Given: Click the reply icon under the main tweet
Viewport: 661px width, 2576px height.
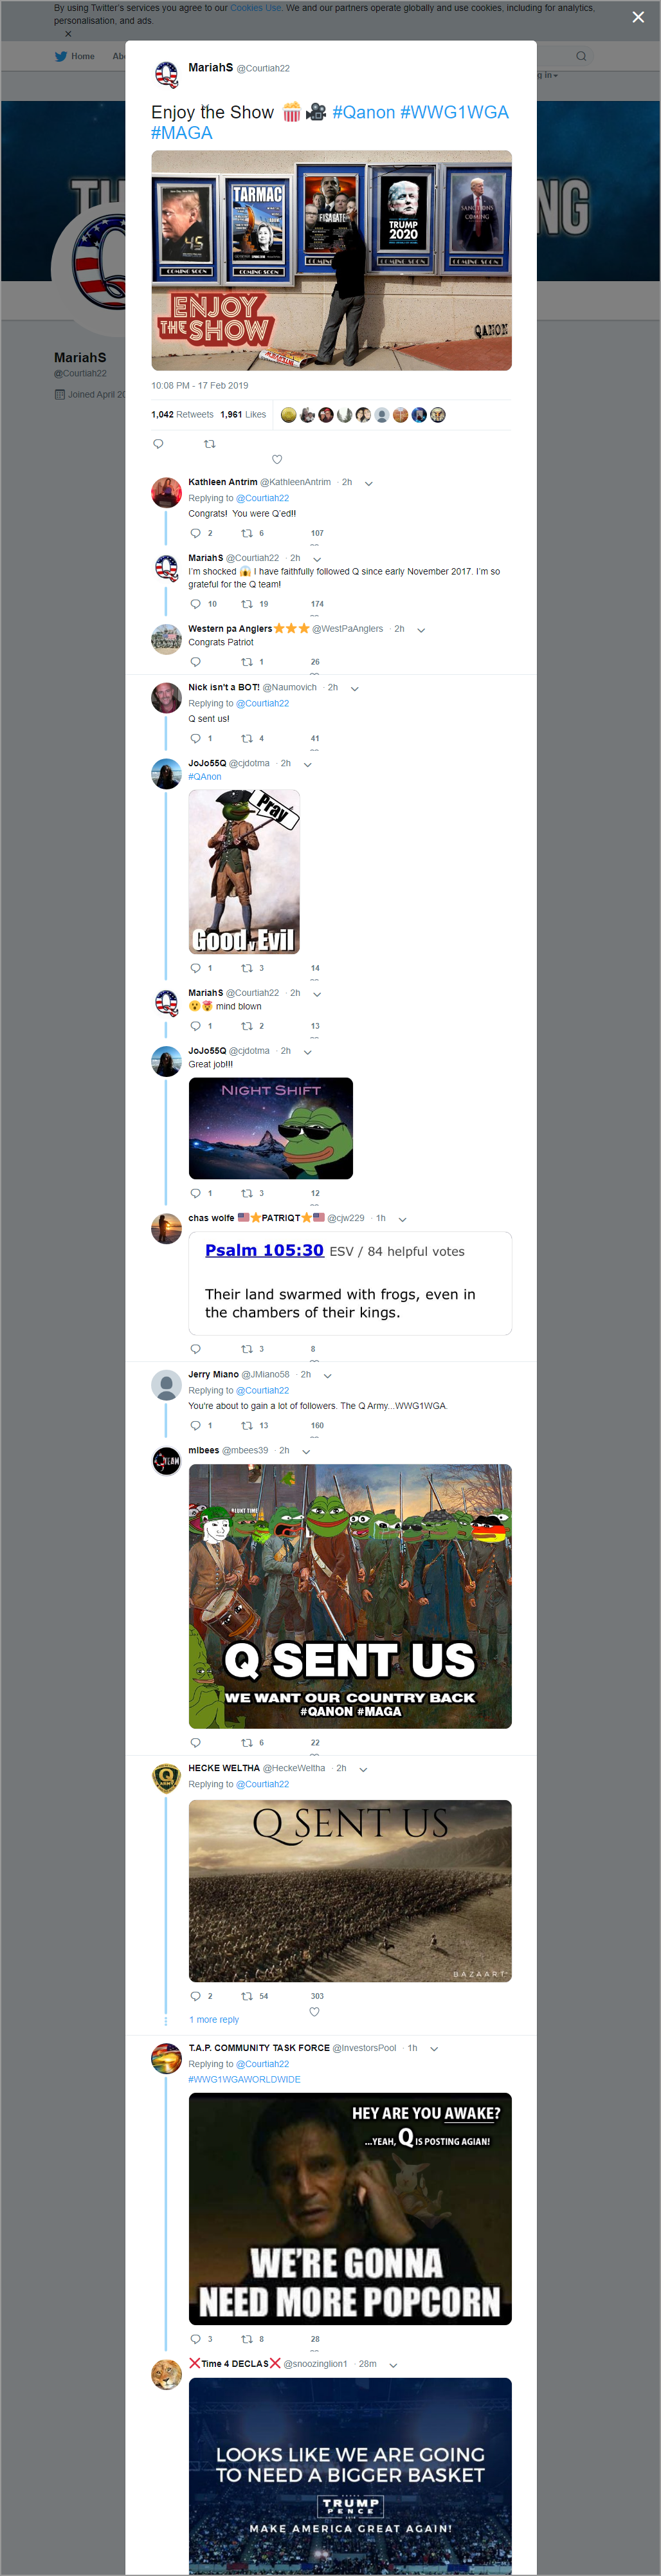Looking at the screenshot, I should (x=158, y=443).
